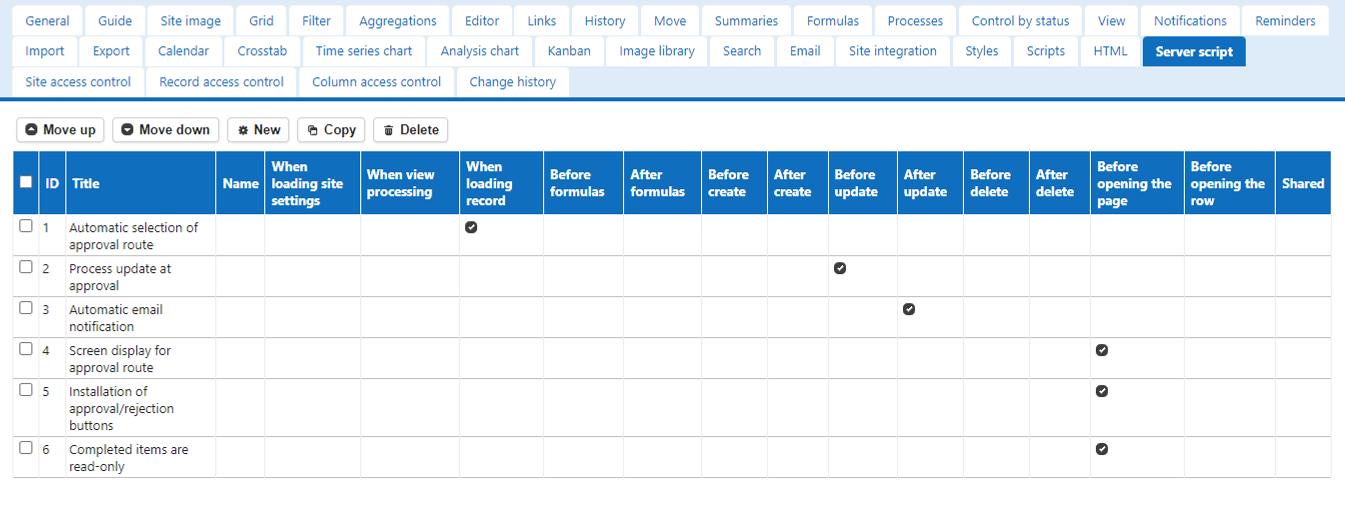Switch to the Import tab
The image size is (1345, 510).
tap(44, 51)
